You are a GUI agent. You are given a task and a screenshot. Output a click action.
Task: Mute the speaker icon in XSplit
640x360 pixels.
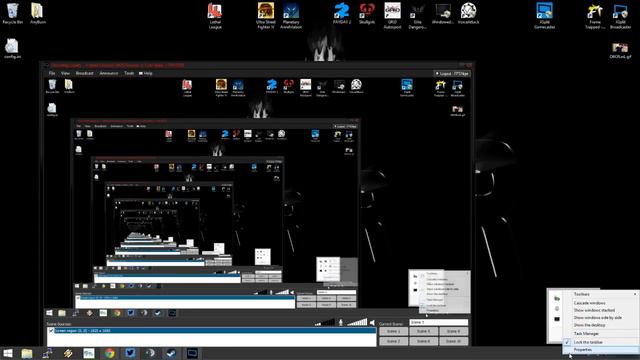(372, 323)
